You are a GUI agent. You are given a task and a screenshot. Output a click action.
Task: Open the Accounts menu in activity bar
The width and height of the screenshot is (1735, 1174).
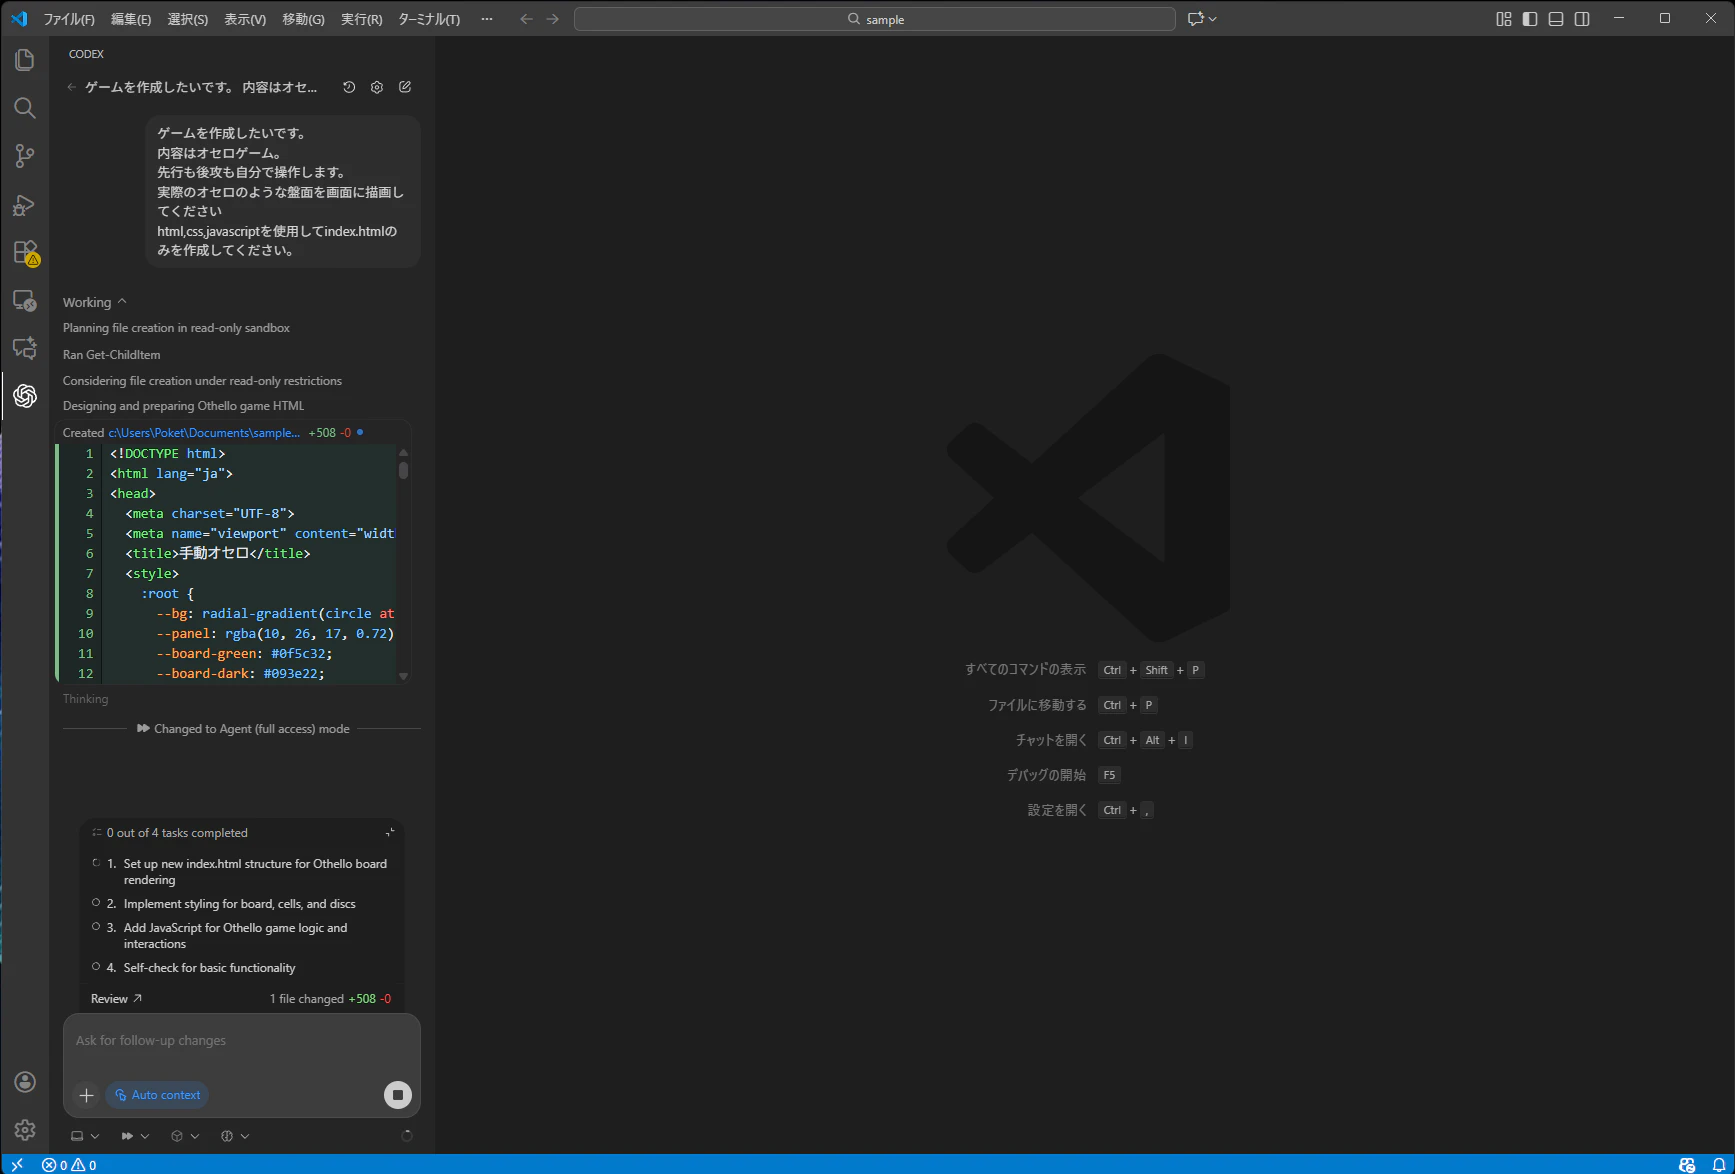click(x=25, y=1082)
